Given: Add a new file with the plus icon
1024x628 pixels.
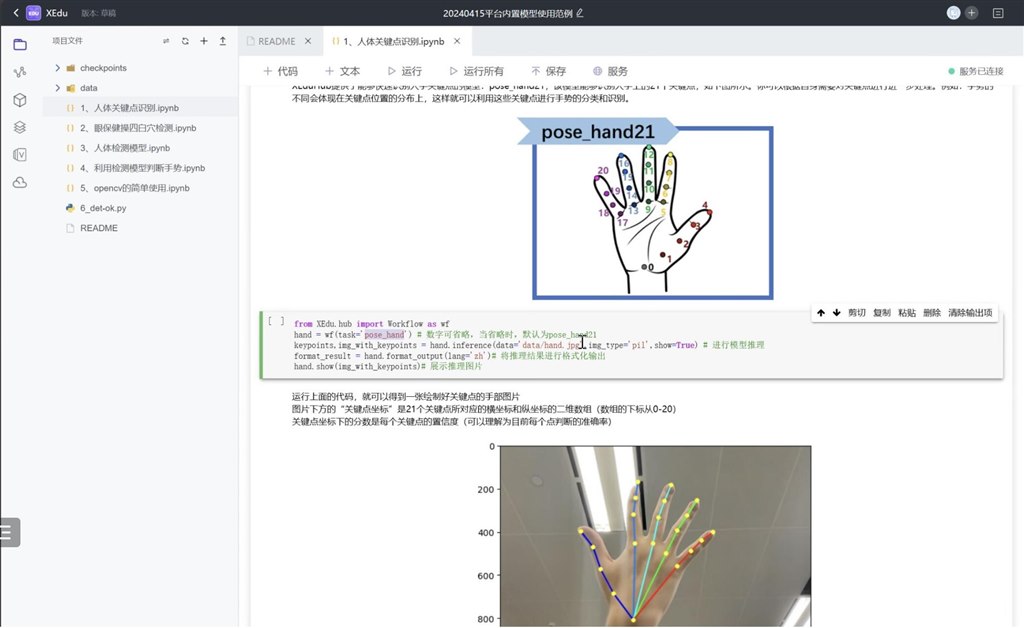Looking at the screenshot, I should [204, 40].
